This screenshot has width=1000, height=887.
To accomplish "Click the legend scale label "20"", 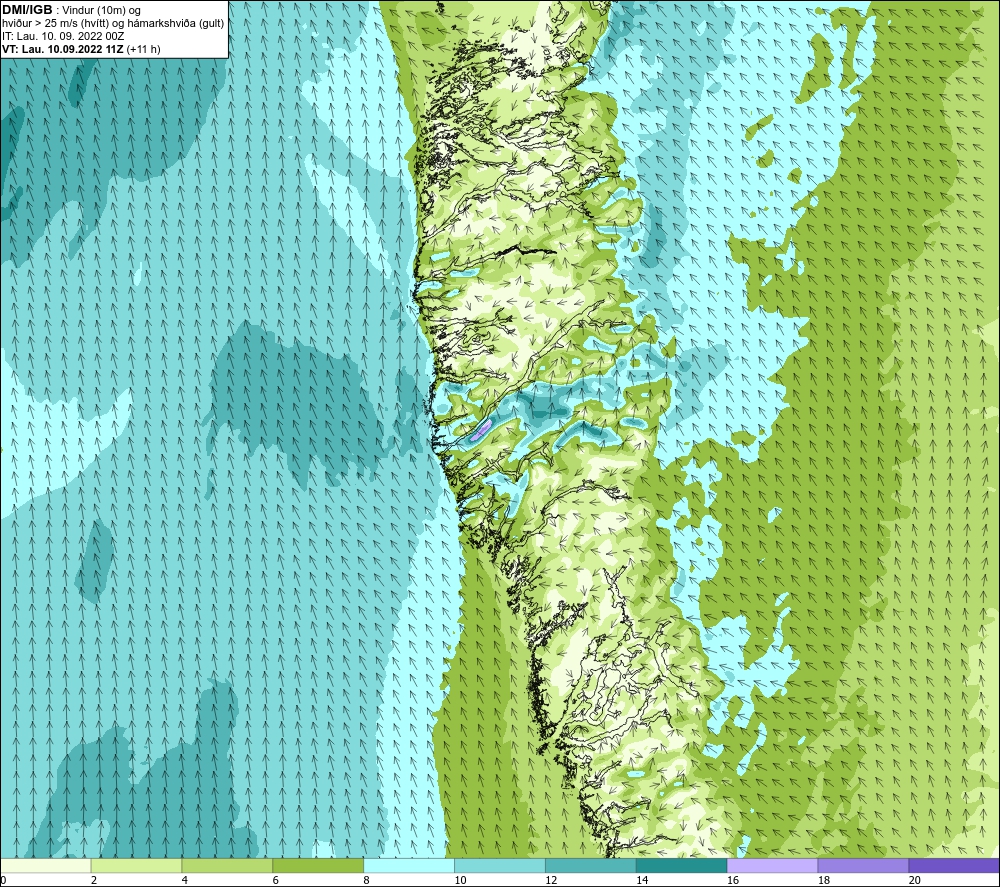I will pyautogui.click(x=915, y=880).
